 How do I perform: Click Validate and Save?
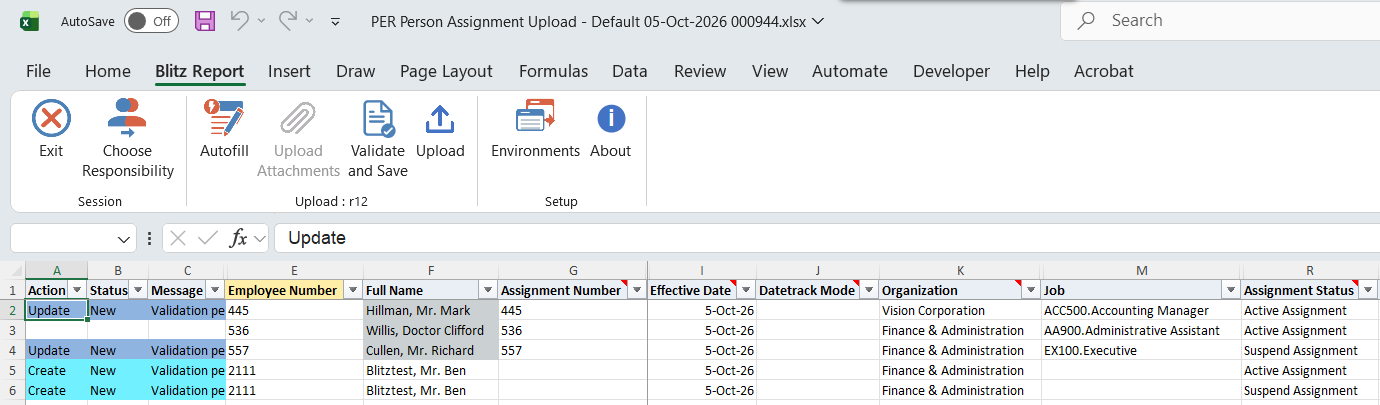(x=377, y=139)
